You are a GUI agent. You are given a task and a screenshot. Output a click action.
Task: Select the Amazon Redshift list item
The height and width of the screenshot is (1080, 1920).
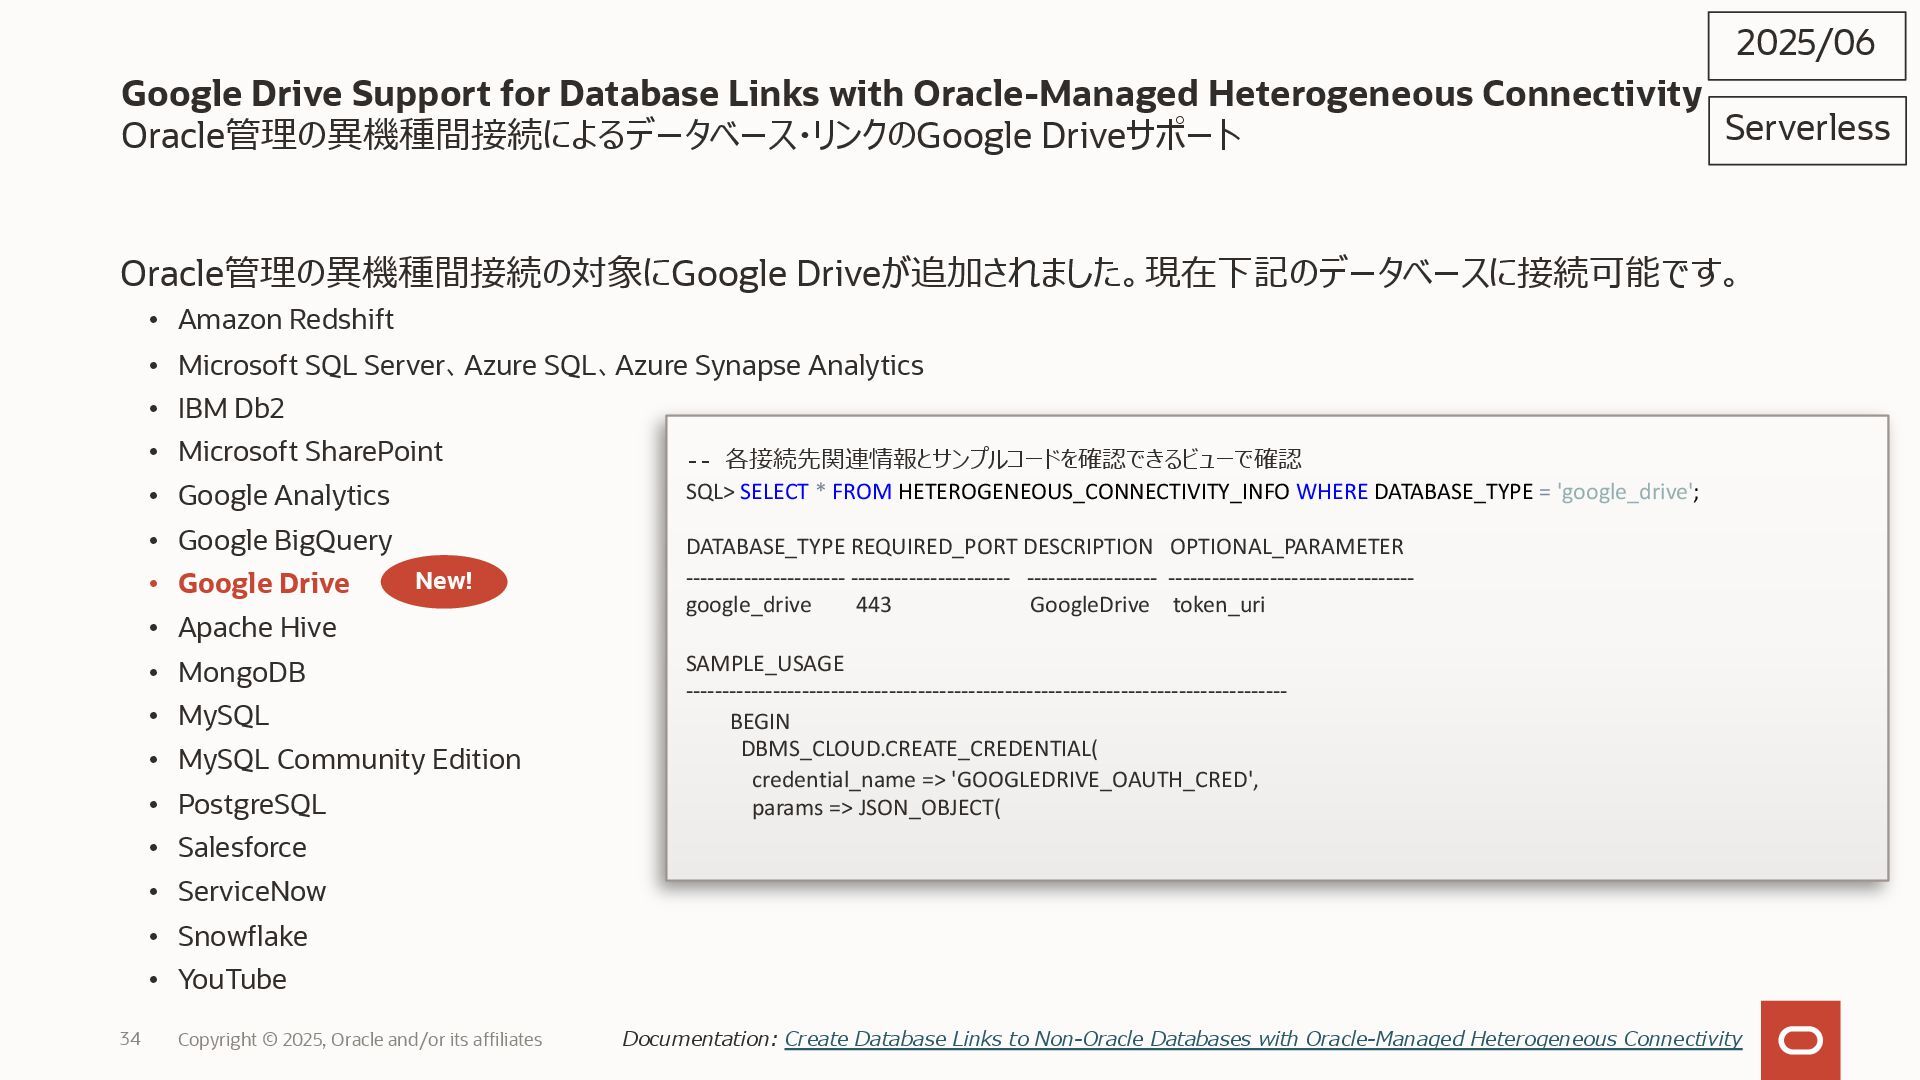tap(286, 319)
